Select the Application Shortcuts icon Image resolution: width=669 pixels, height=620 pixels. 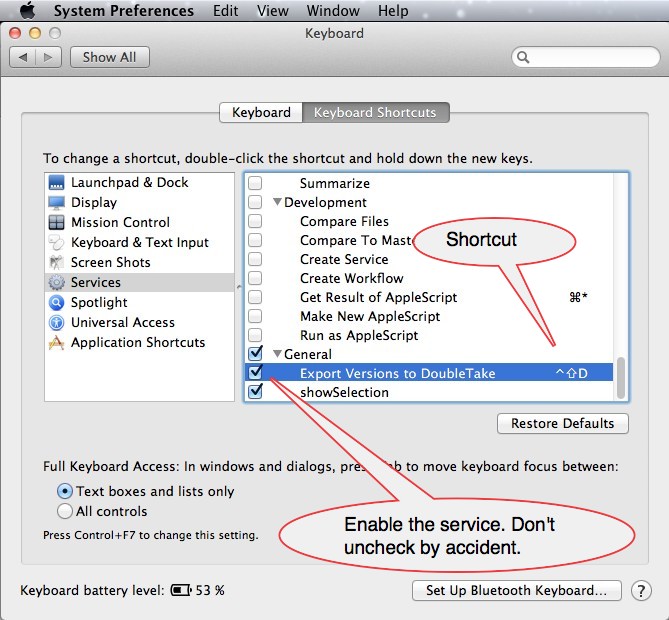pos(56,343)
